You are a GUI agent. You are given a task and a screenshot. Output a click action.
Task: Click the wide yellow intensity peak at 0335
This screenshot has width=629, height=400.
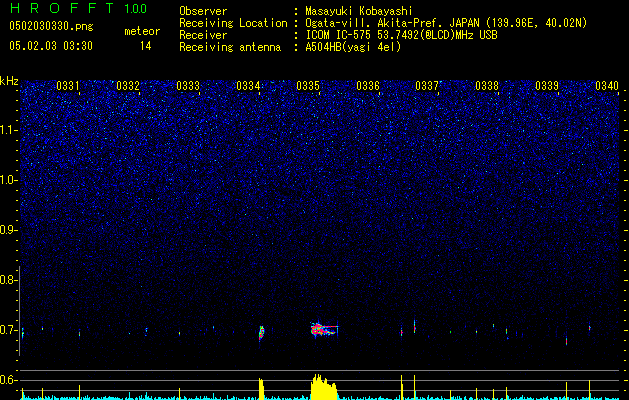[324, 386]
